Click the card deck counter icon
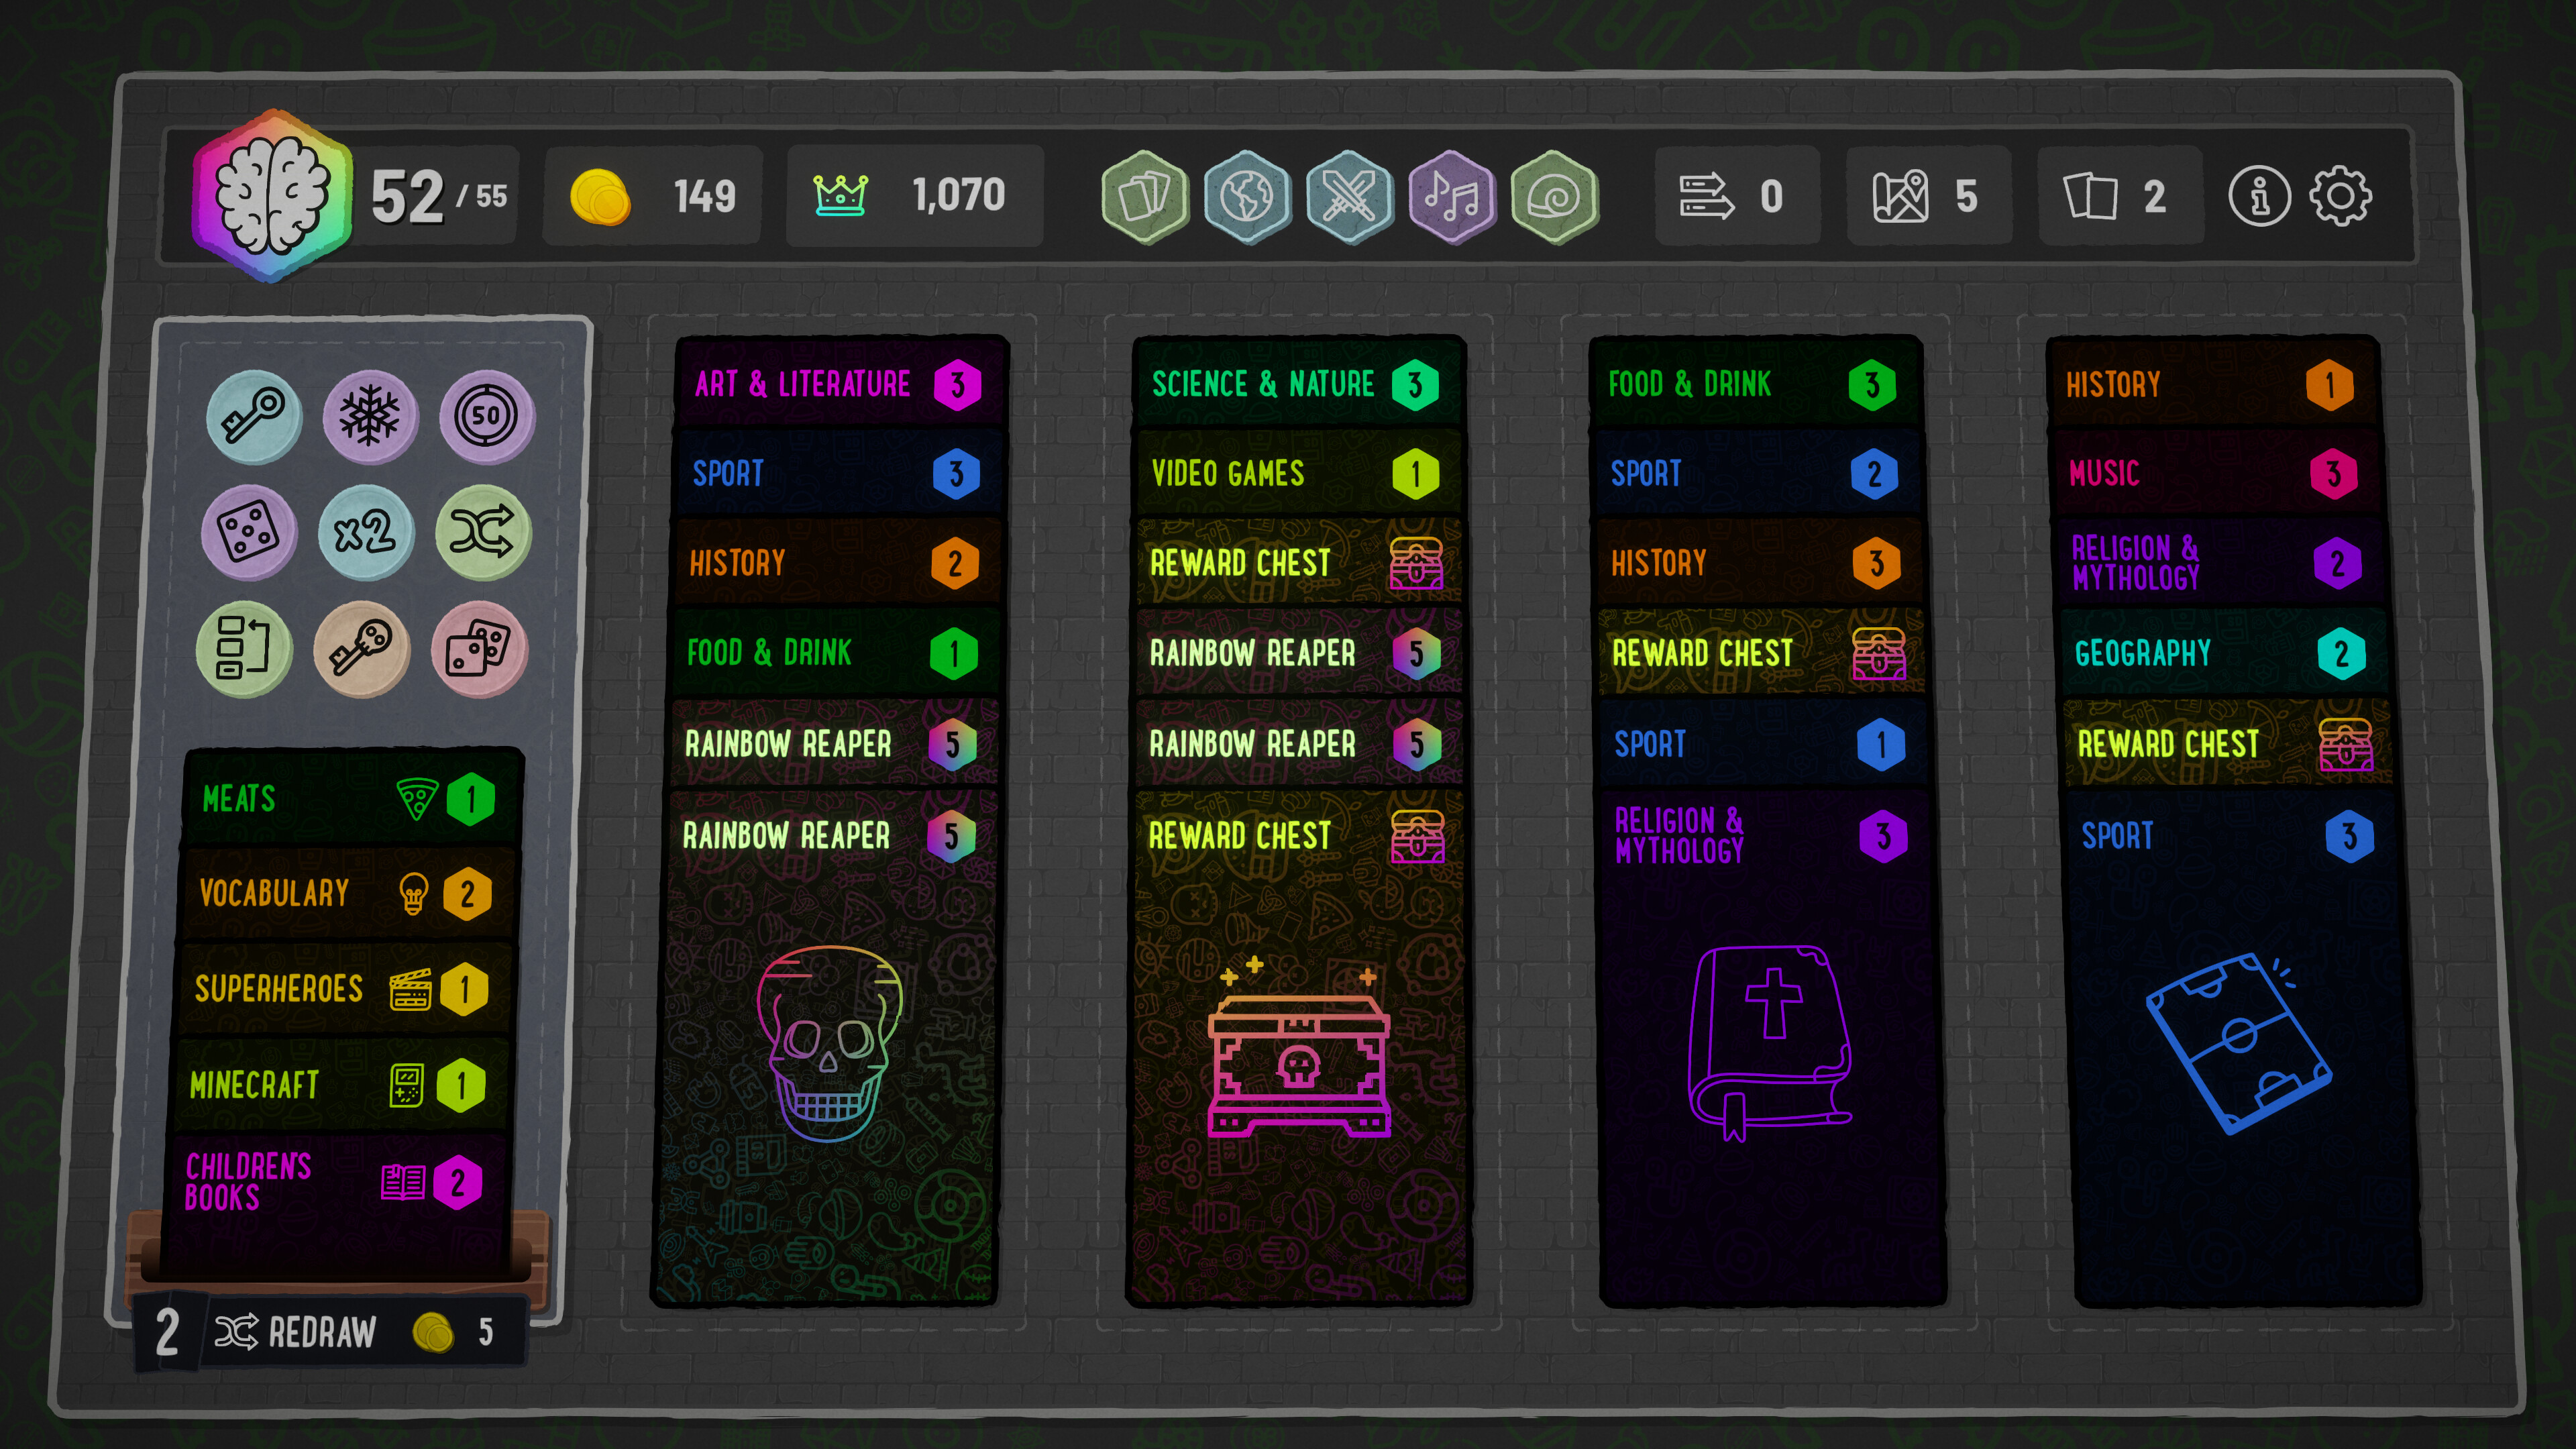 2090,196
